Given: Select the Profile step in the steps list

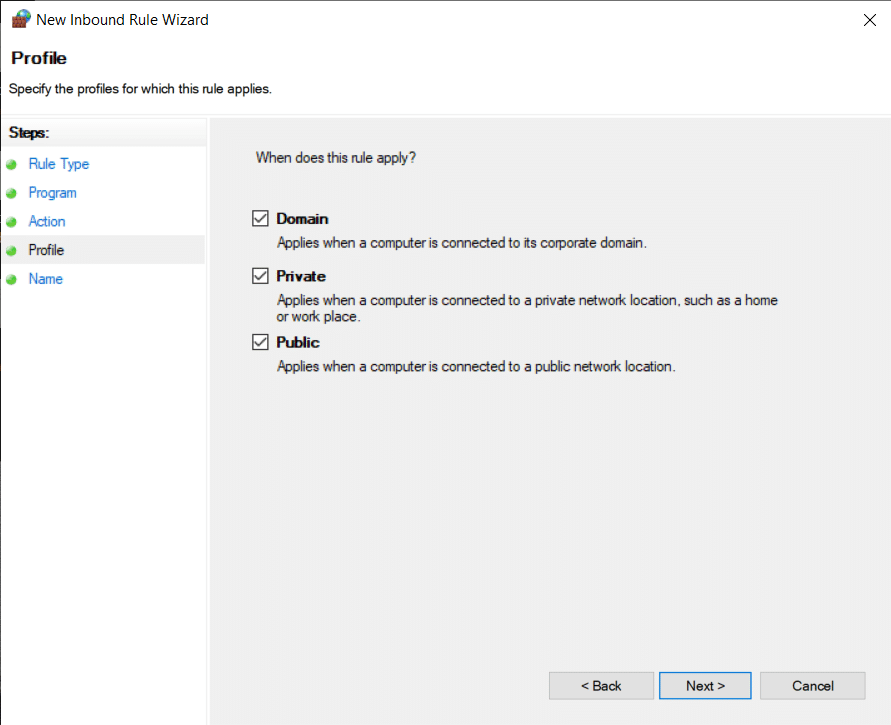Looking at the screenshot, I should (x=47, y=250).
